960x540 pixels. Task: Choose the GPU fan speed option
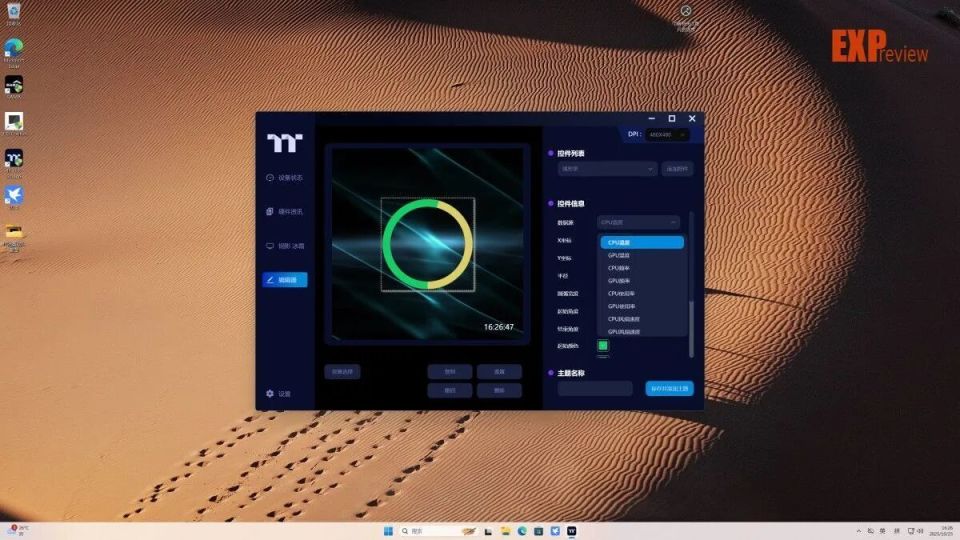[x=642, y=331]
